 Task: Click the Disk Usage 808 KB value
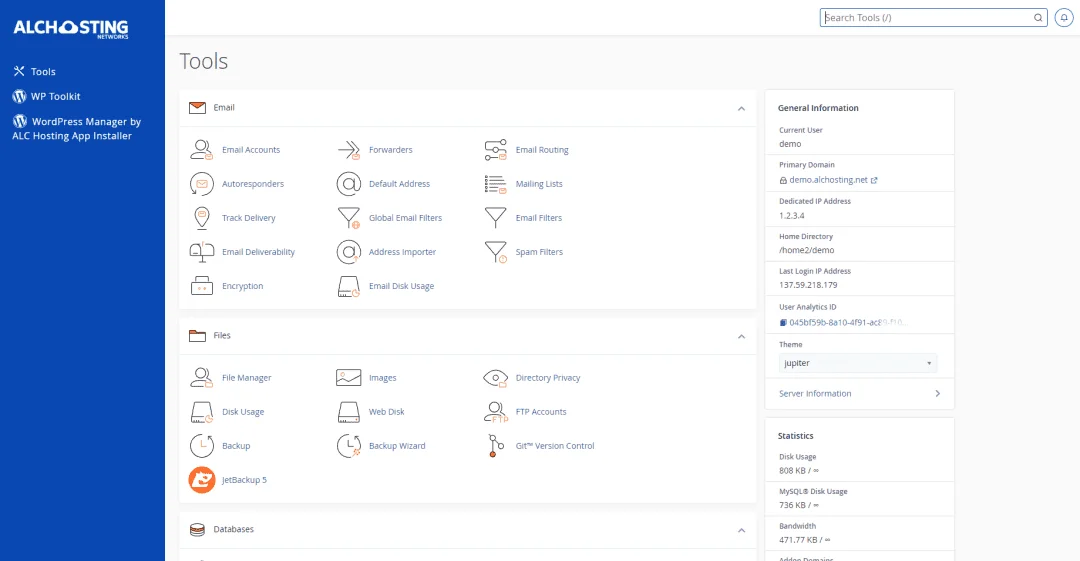coord(799,471)
